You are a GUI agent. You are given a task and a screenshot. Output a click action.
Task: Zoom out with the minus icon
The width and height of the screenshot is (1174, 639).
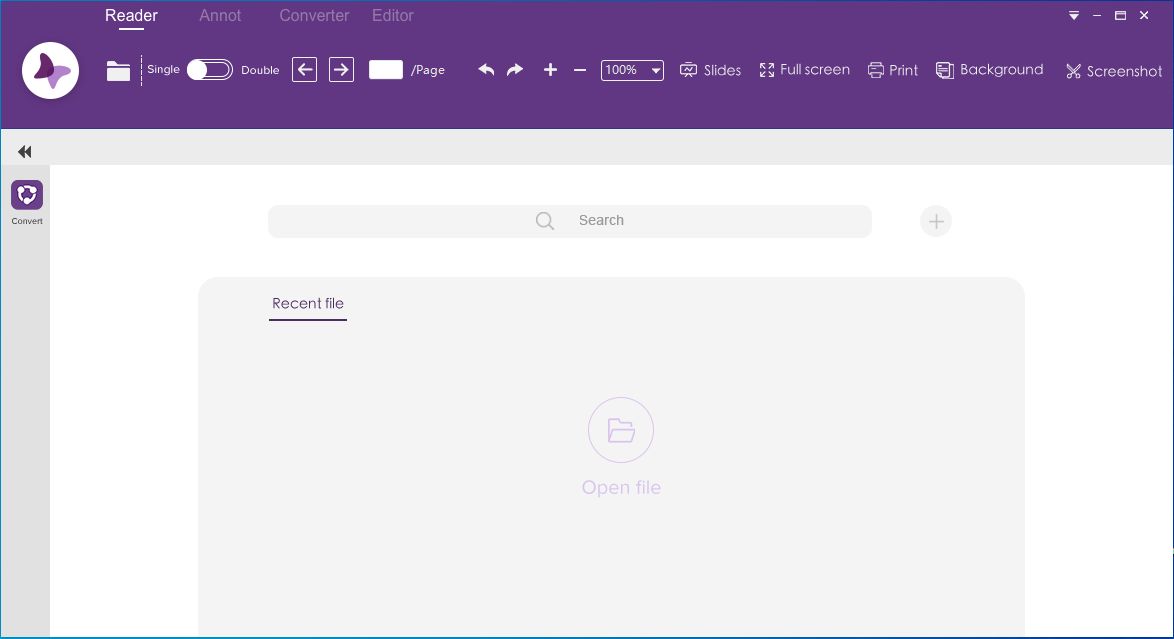580,71
